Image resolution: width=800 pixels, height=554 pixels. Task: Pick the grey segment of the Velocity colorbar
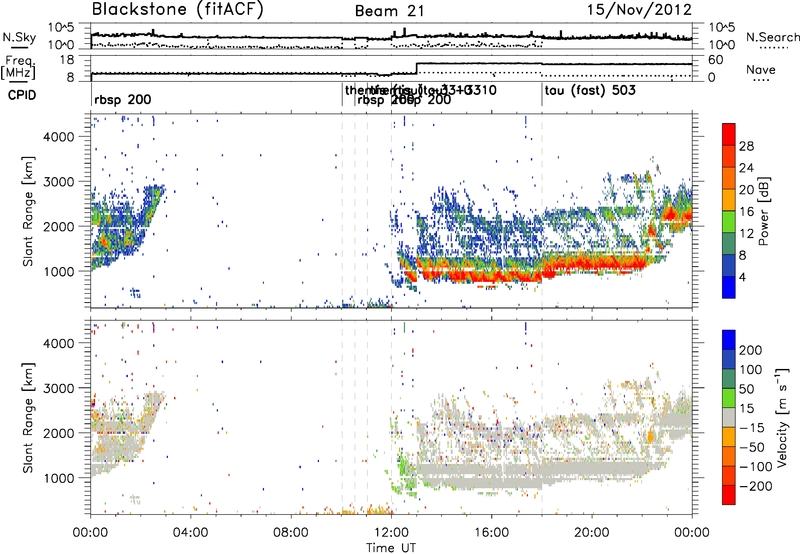(729, 418)
